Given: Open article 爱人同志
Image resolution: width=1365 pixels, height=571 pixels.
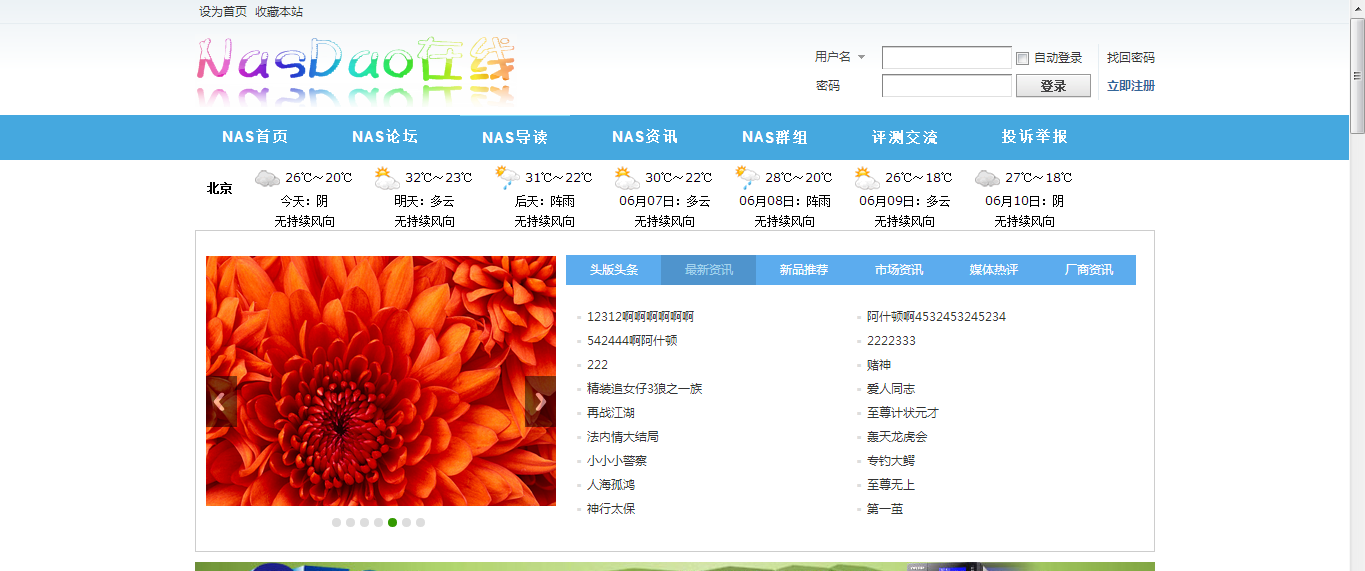Looking at the screenshot, I should 891,389.
